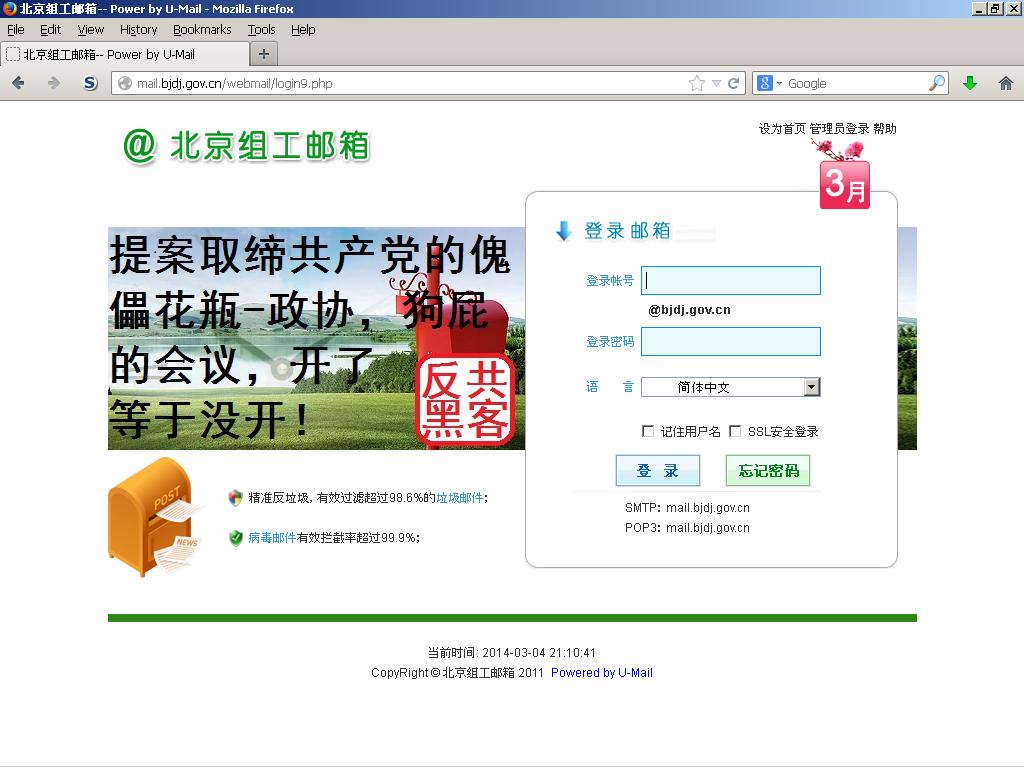This screenshot has width=1024, height=768.
Task: Open the Firefox Home page icon
Action: pyautogui.click(x=1004, y=83)
